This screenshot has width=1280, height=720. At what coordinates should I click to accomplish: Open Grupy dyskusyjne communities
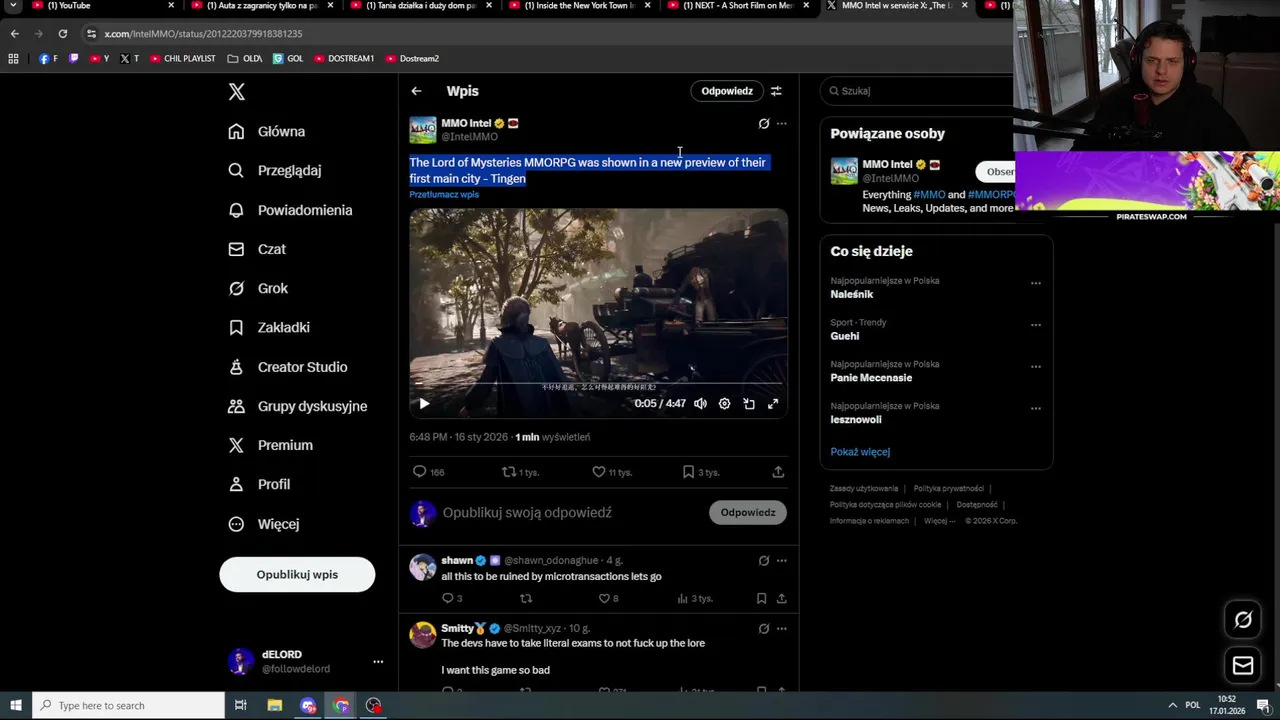[x=297, y=406]
